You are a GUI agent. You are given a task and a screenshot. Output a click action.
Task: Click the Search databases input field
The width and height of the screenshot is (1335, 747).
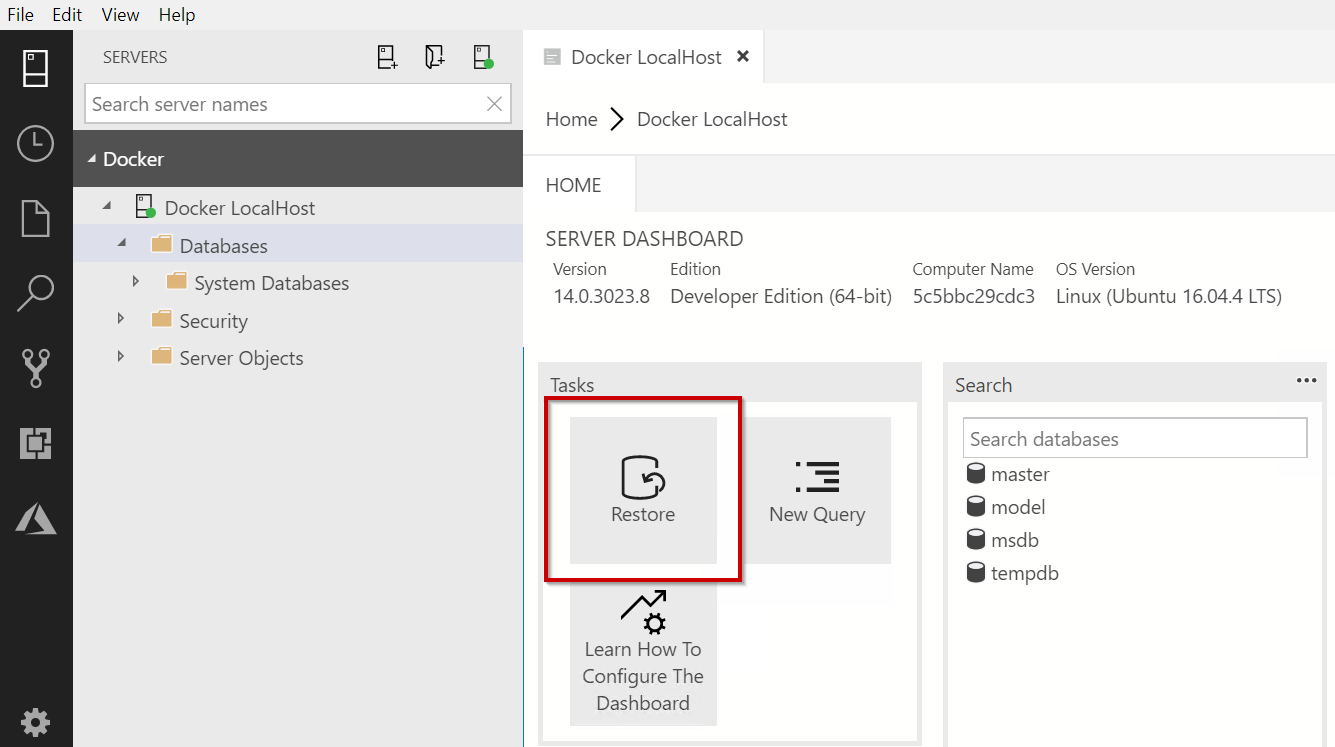1134,439
